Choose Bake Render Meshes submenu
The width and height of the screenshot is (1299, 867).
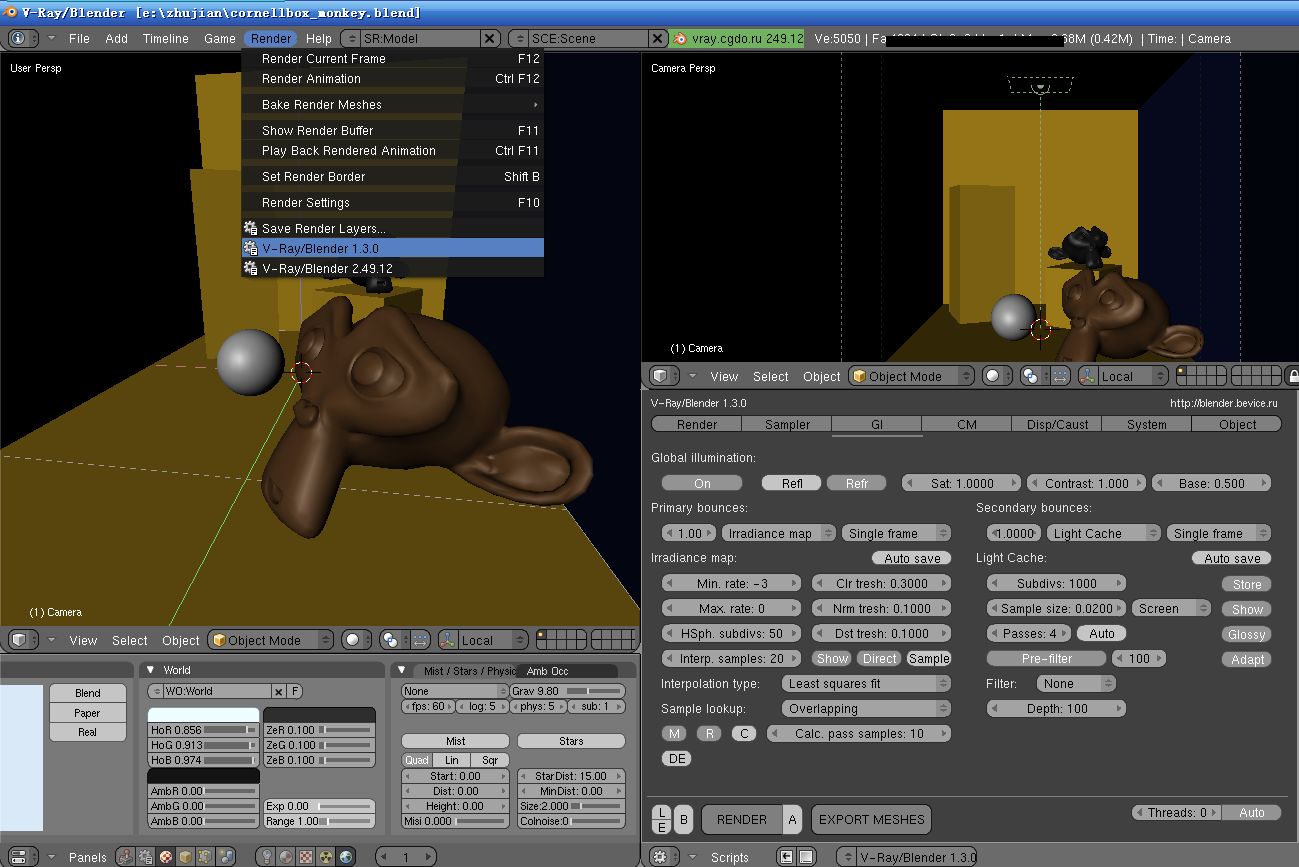coord(393,104)
